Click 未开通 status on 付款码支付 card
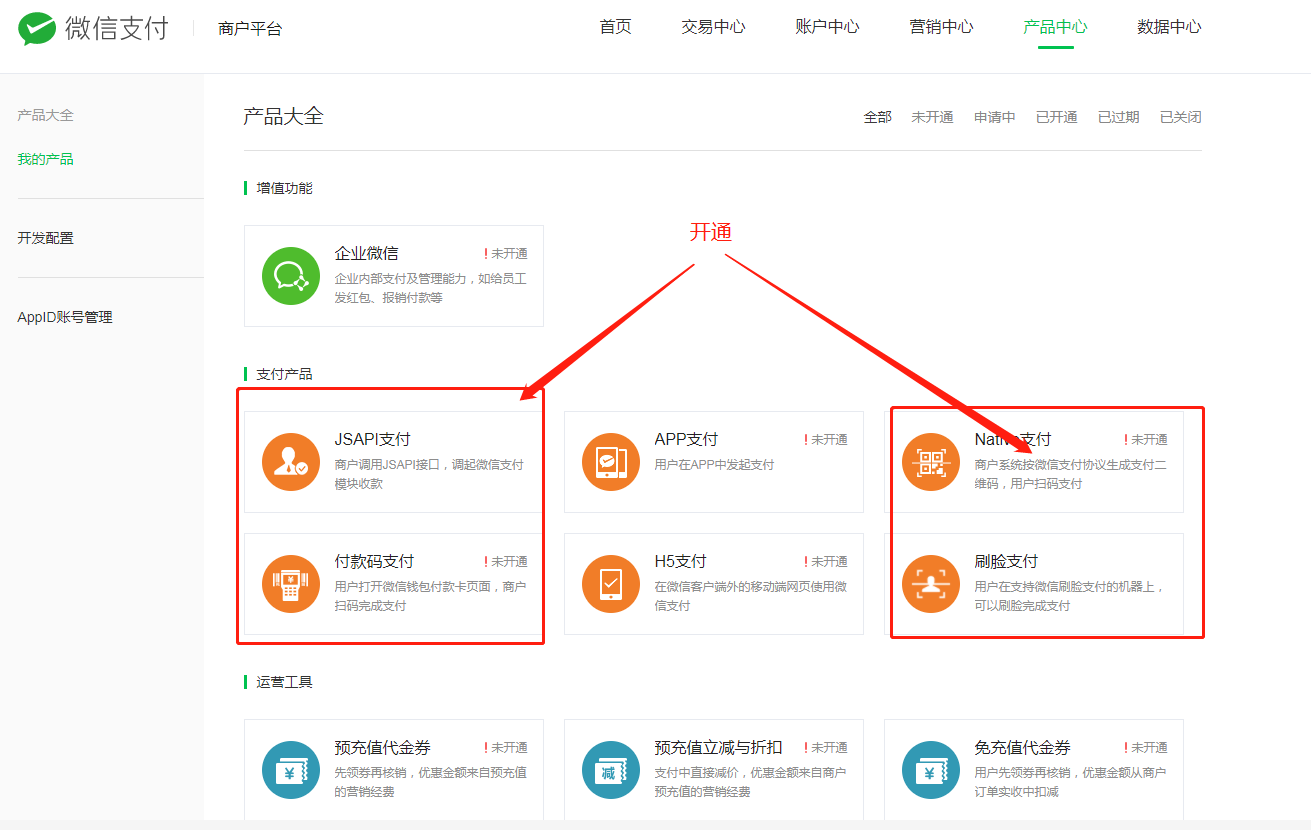The width and height of the screenshot is (1311, 830). (x=506, y=562)
